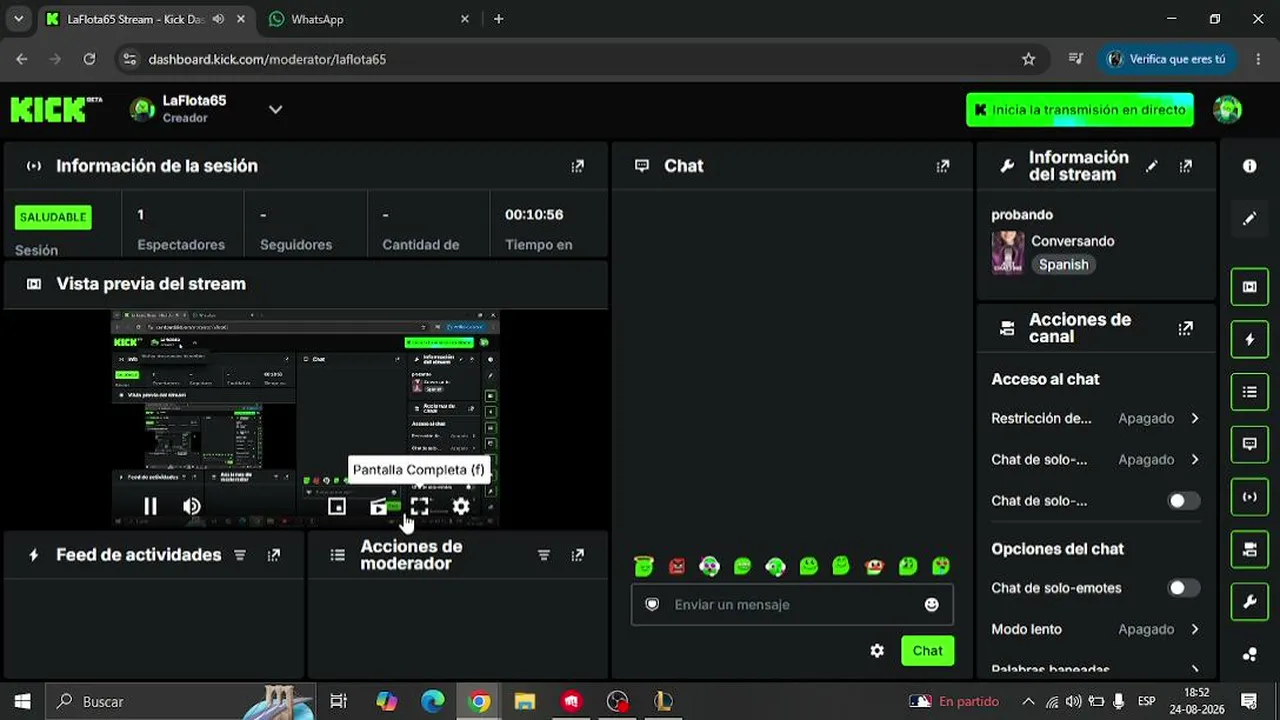The height and width of the screenshot is (720, 1280).
Task: Enable Chat de solo-emotes toggle
Action: point(1184,588)
